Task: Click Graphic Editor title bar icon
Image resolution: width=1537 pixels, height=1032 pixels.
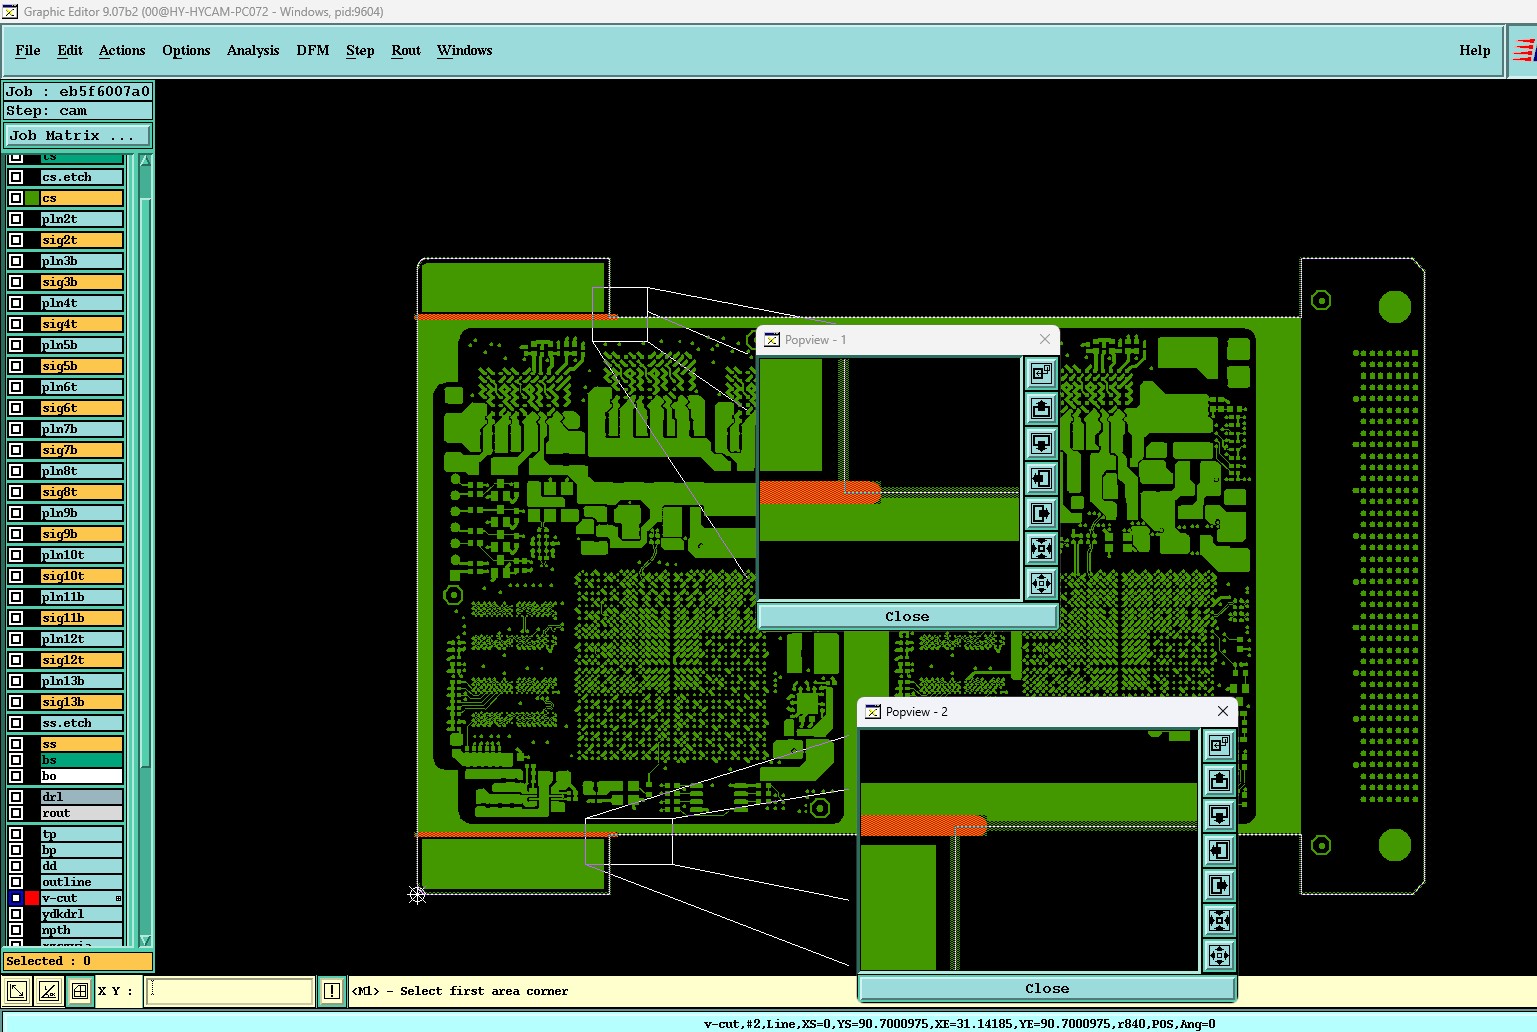Action: tap(10, 11)
